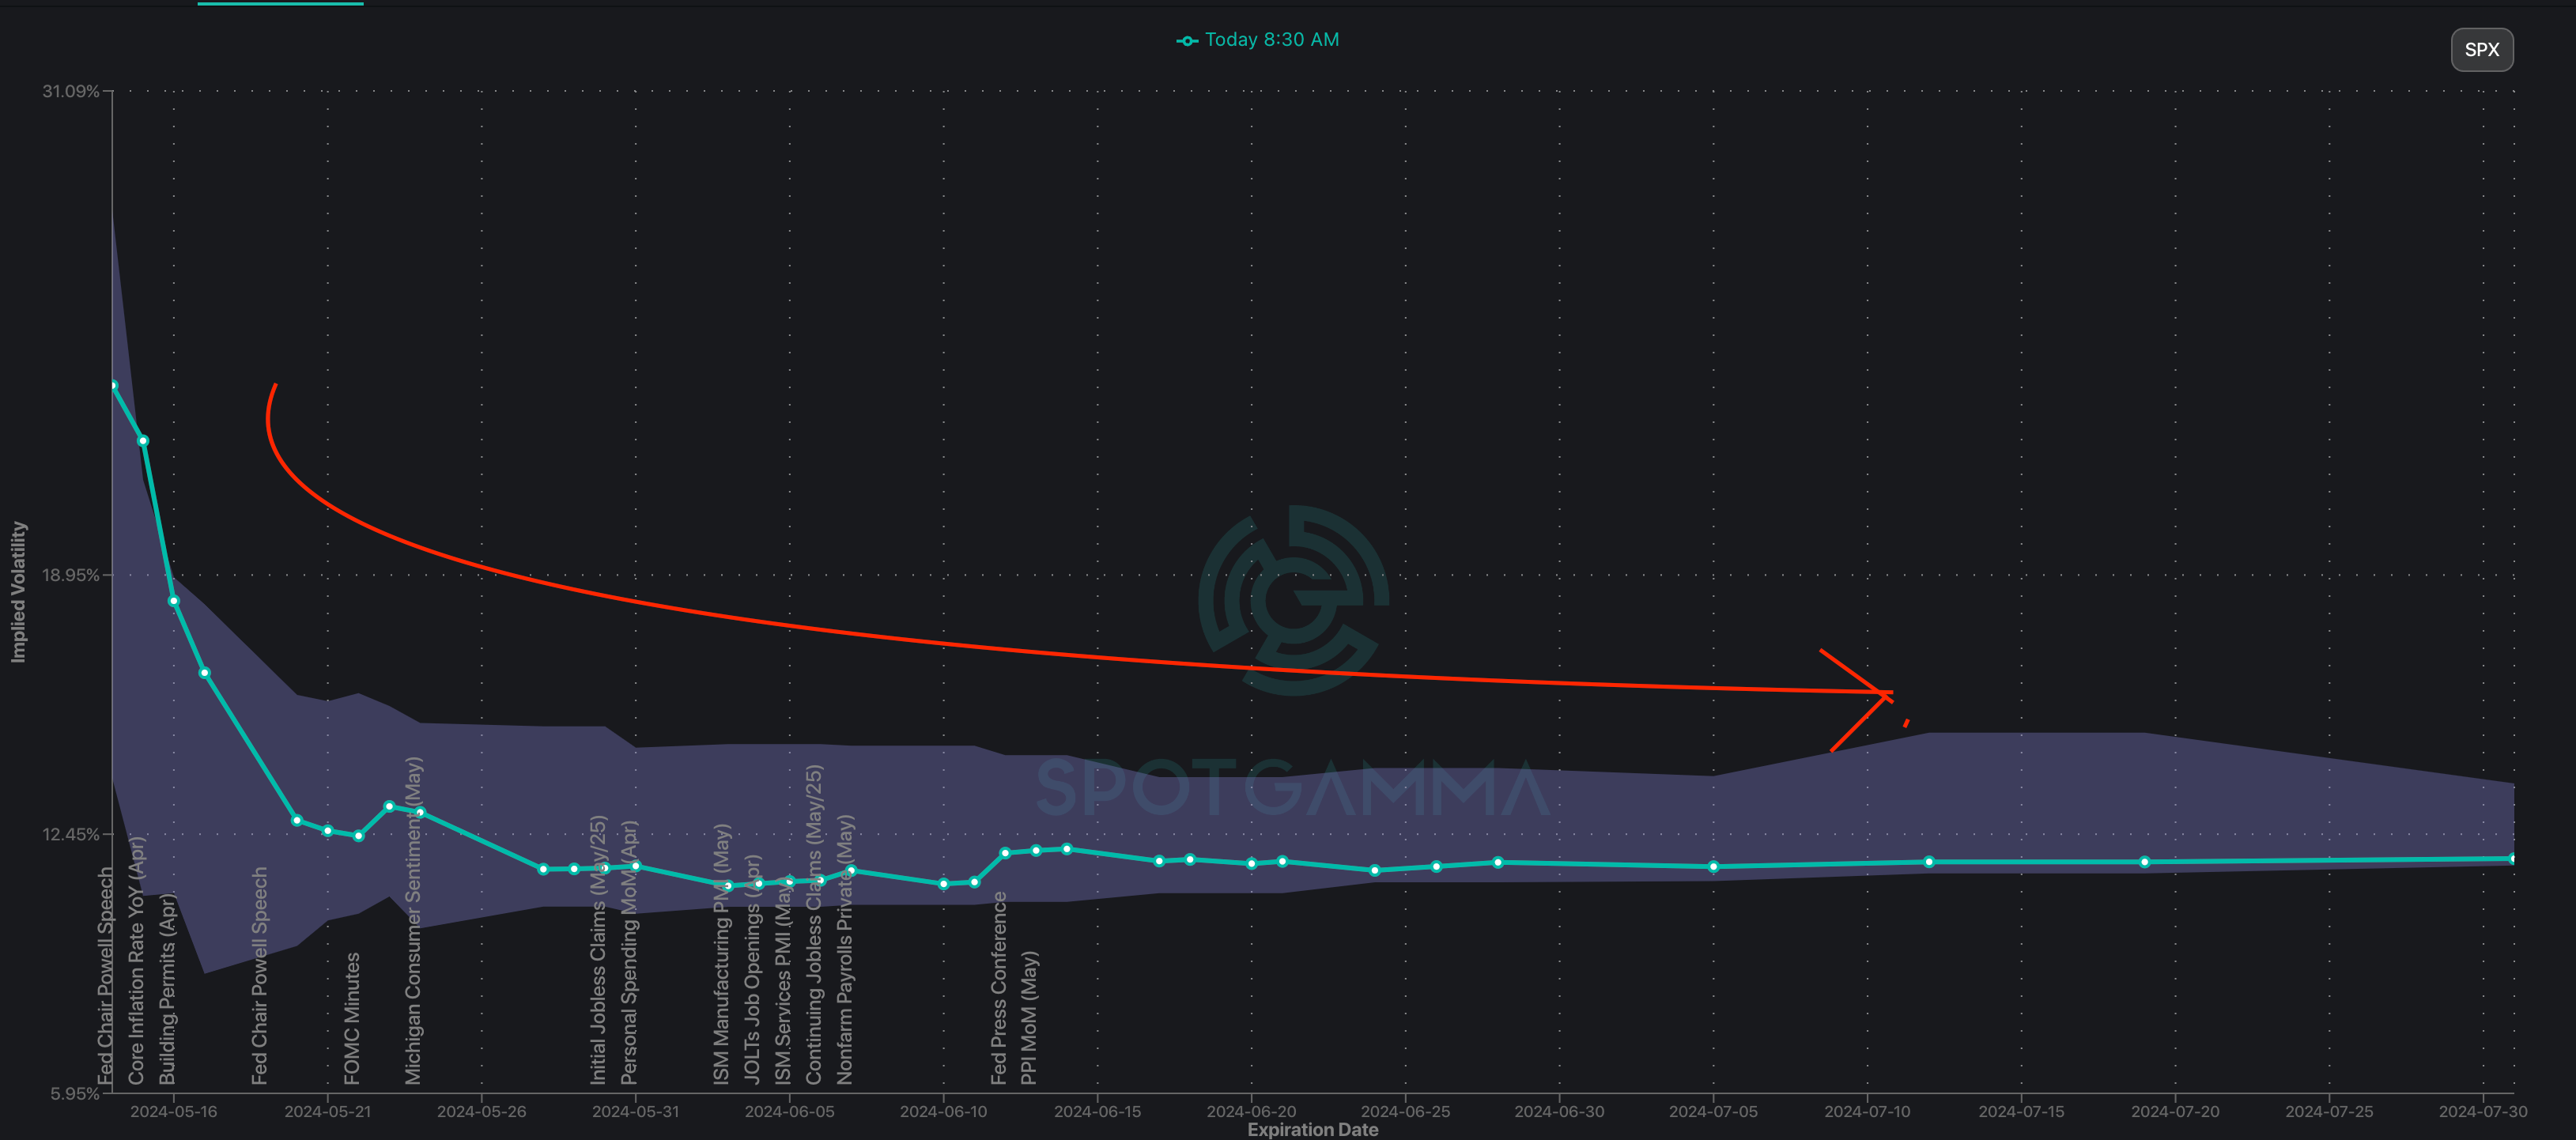Click the first data point on the IV line
This screenshot has height=1140, width=2576.
coord(113,385)
